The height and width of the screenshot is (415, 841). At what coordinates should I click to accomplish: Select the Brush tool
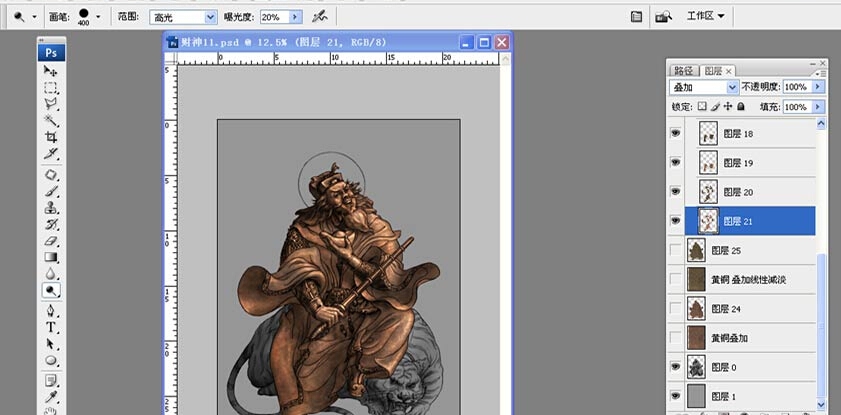point(51,191)
